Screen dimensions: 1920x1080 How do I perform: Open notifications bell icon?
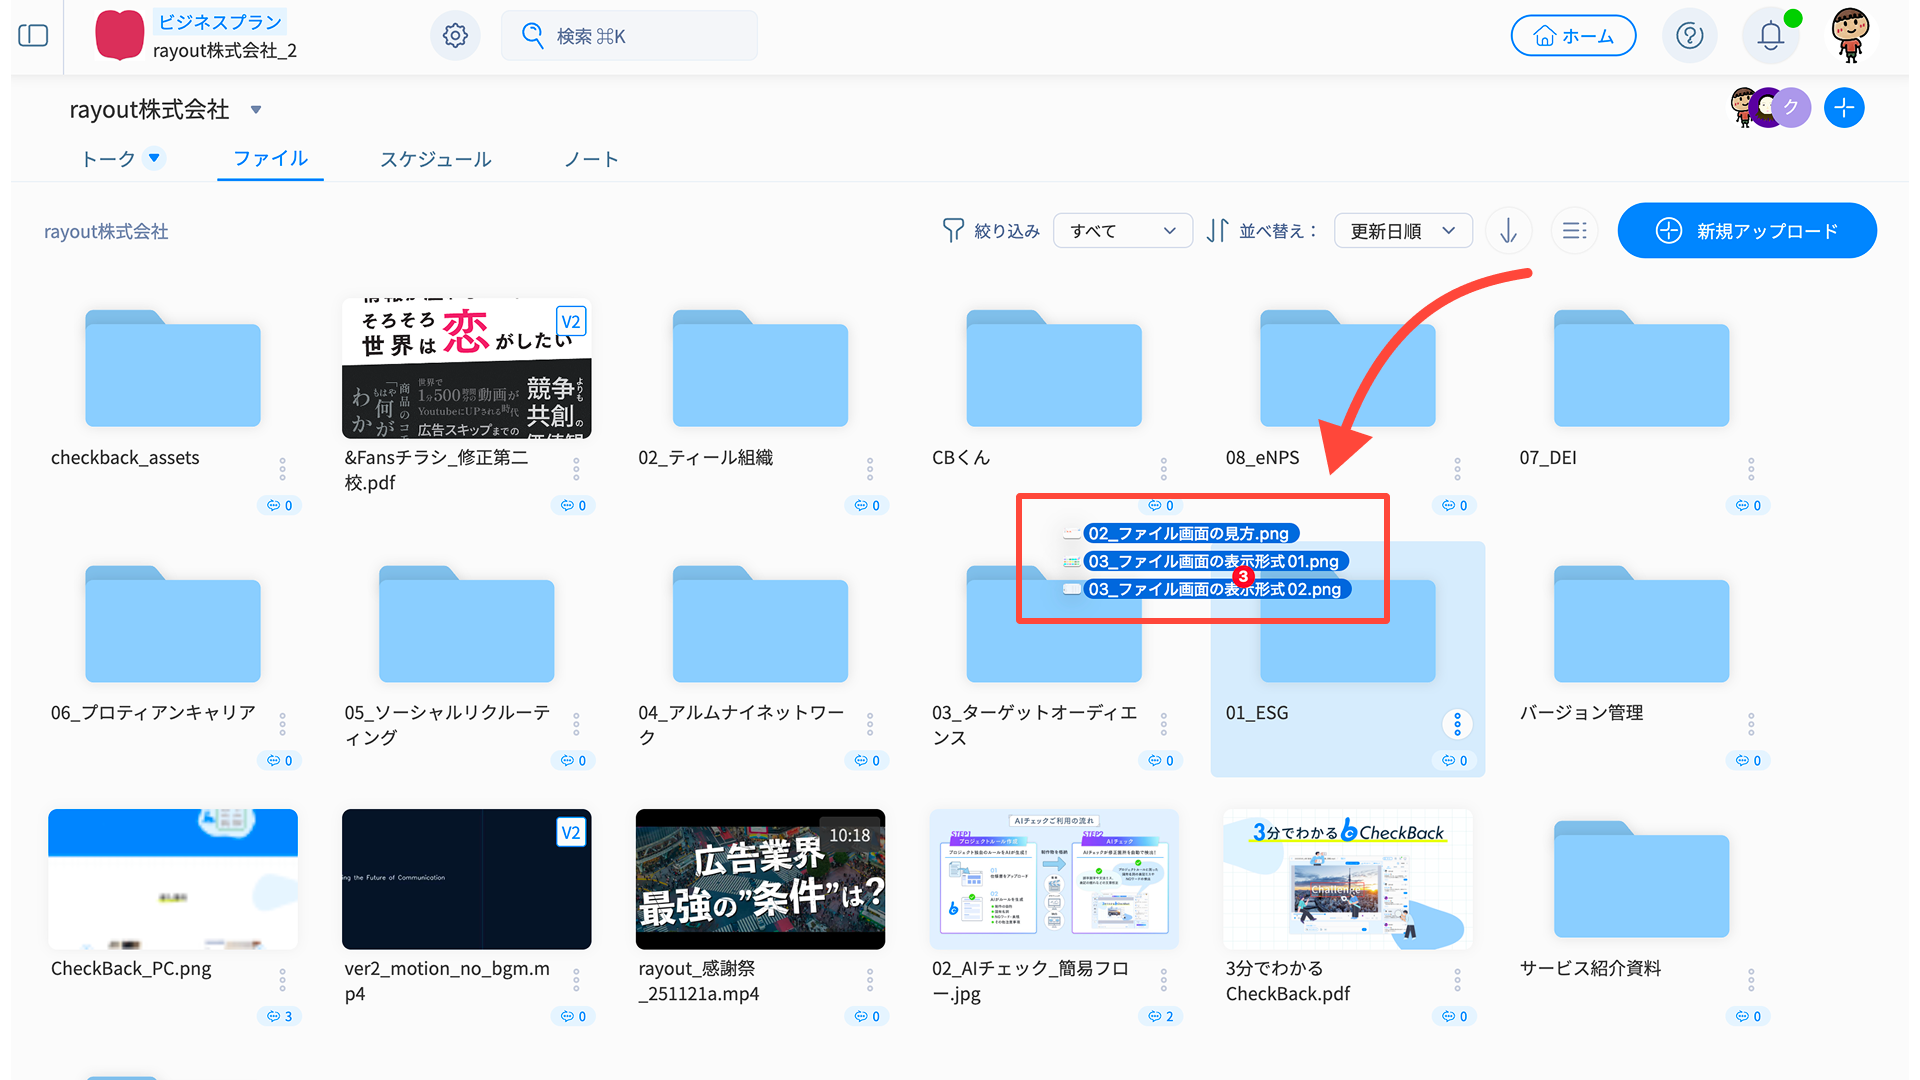tap(1770, 36)
